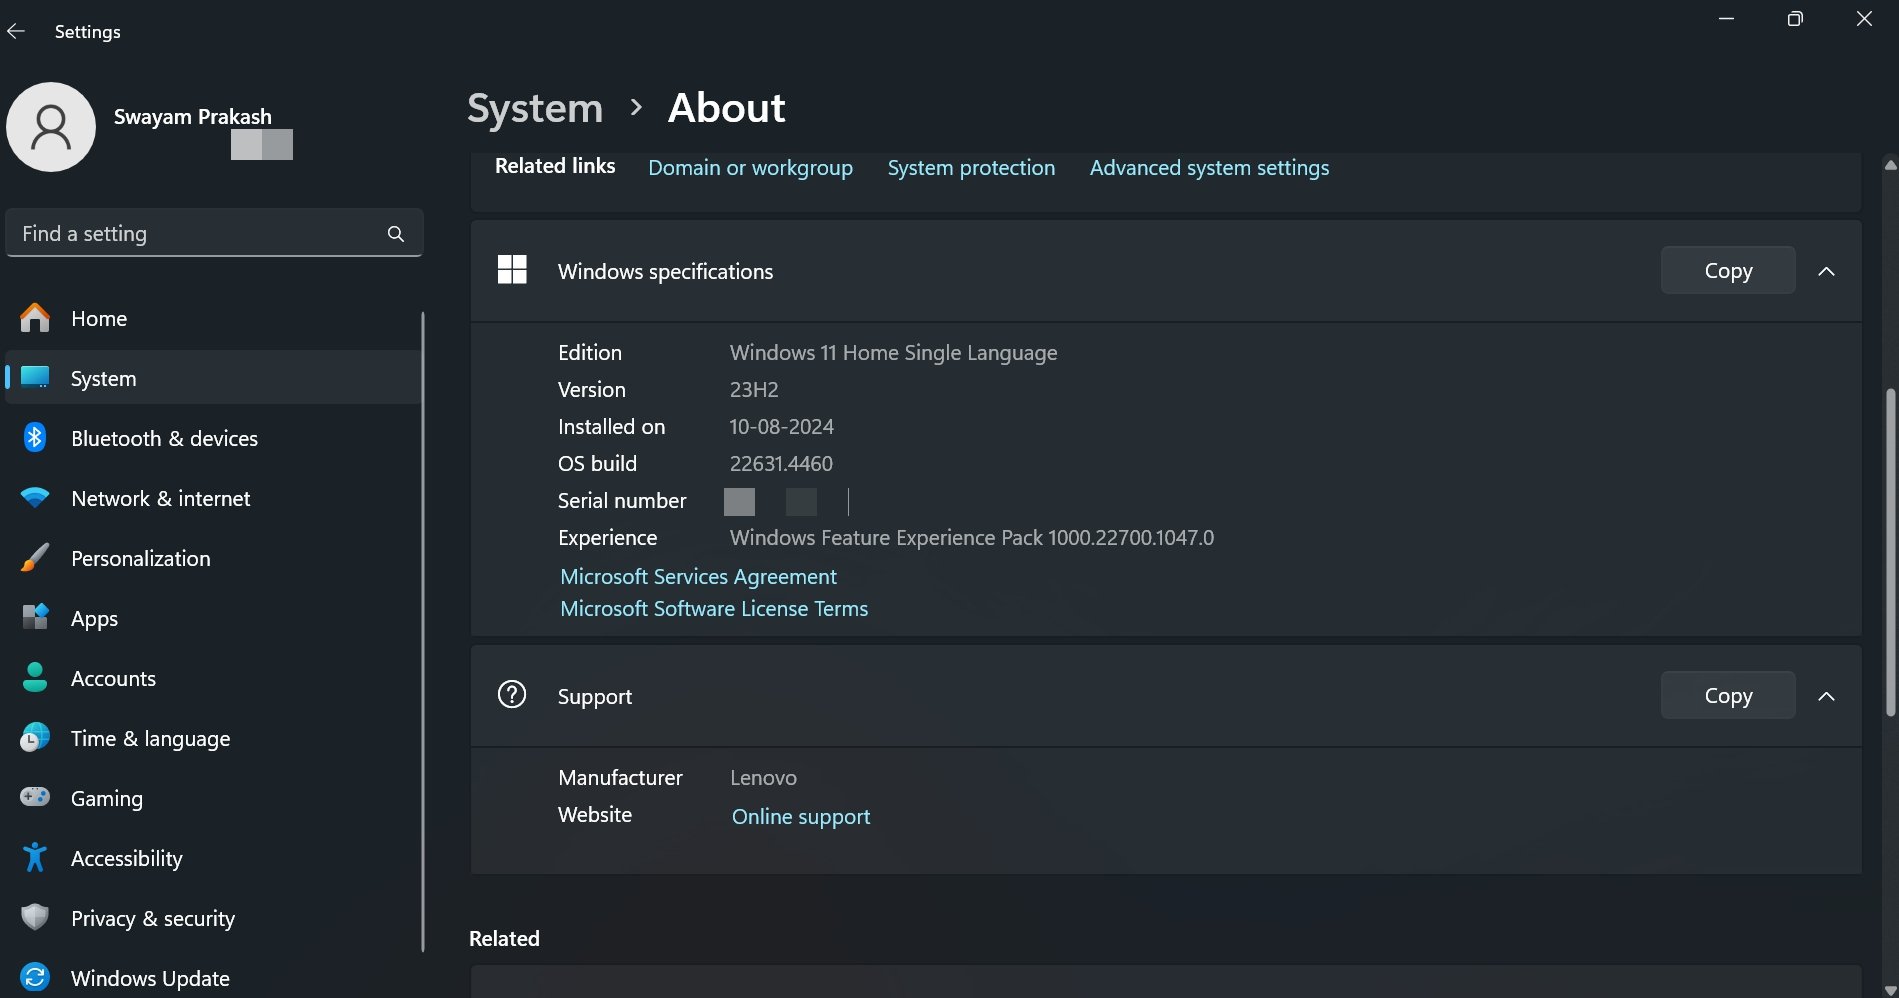Collapse the Support section chevron
The height and width of the screenshot is (998, 1899).
coord(1826,696)
